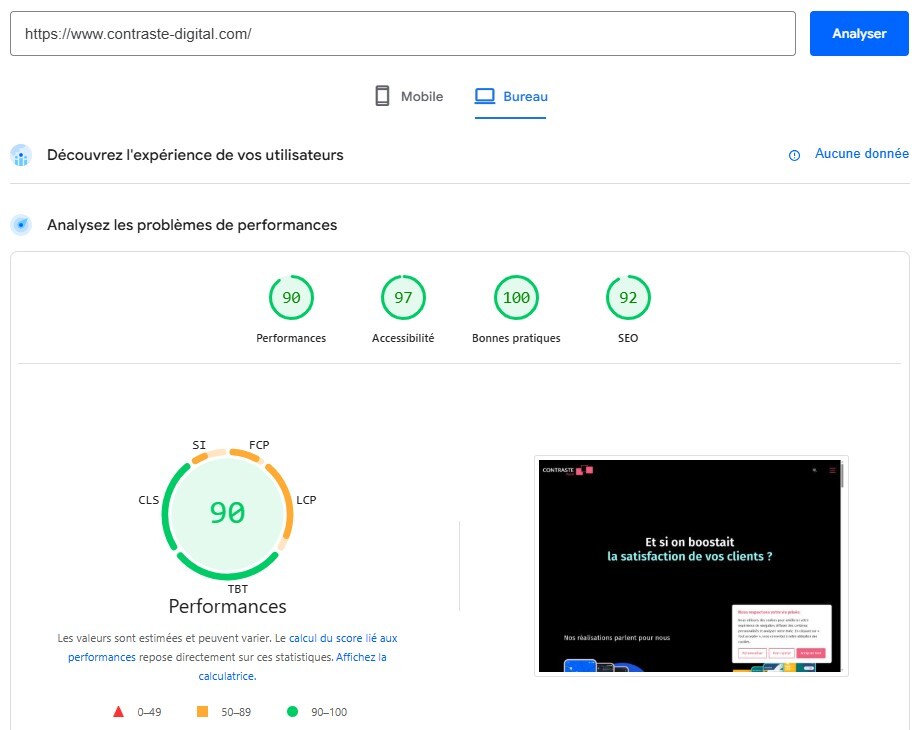
Task: Click the green 90–100 legend dot
Action: click(x=292, y=712)
